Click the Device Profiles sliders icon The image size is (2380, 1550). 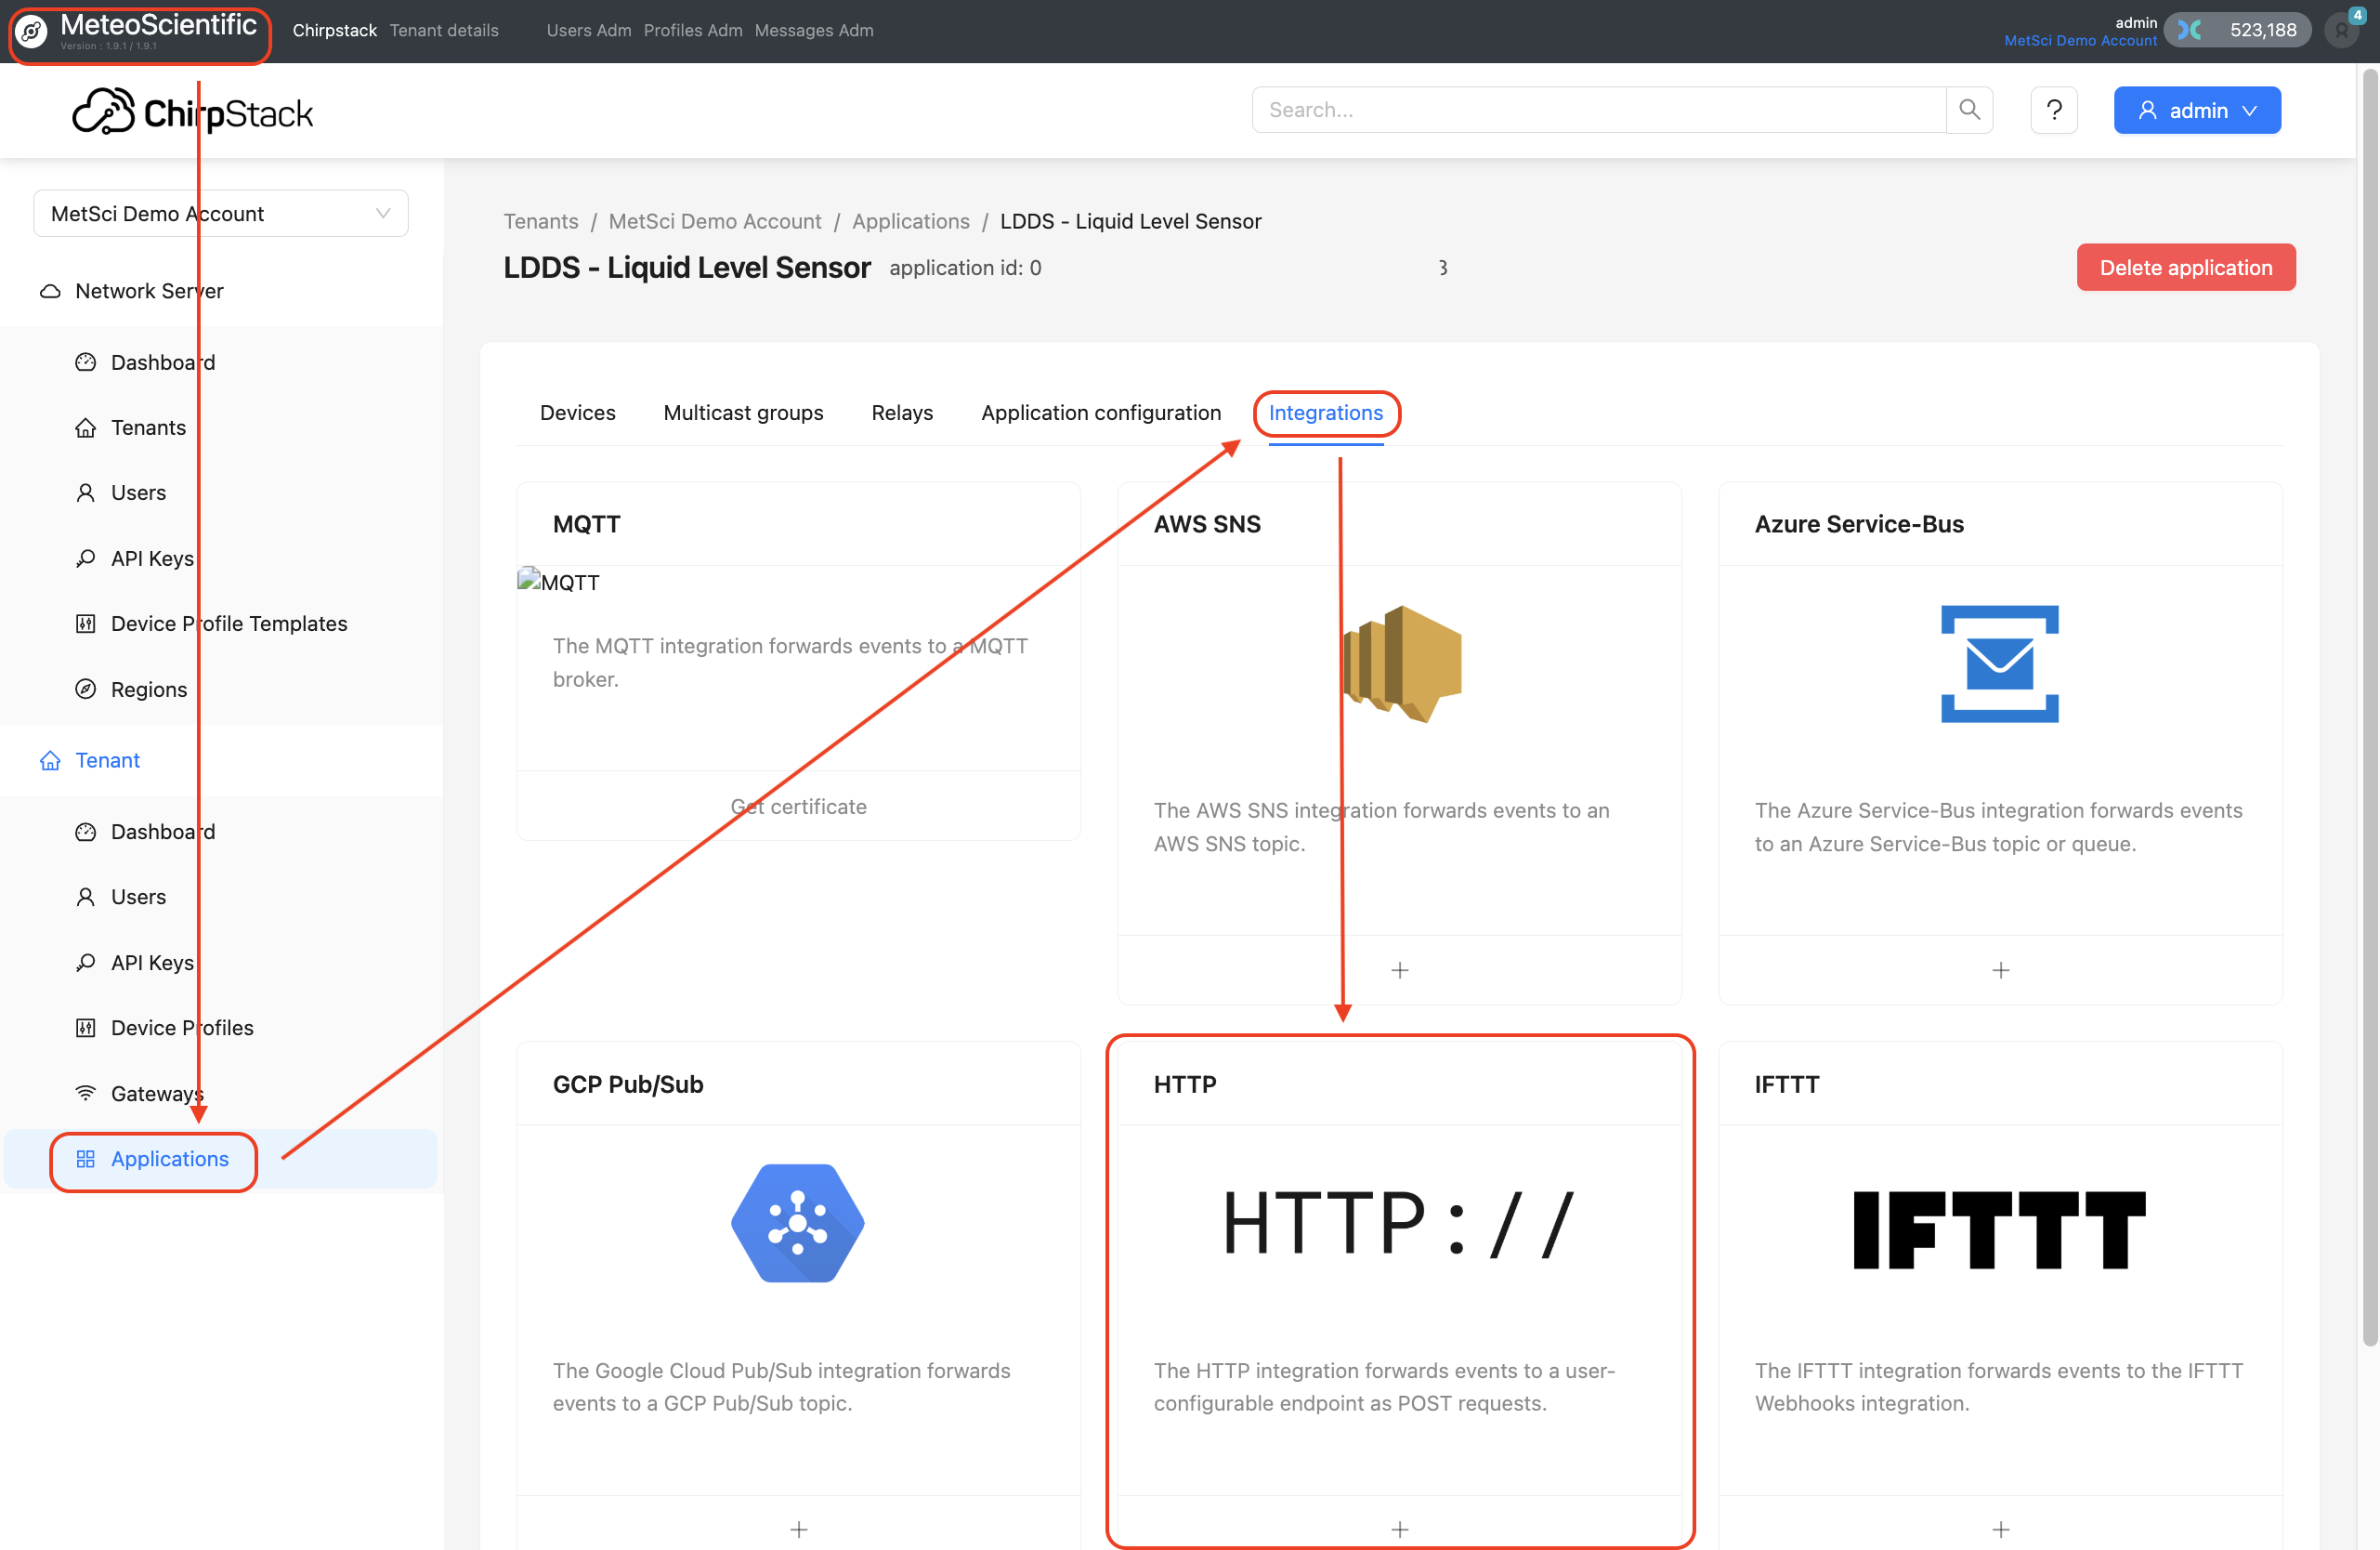point(86,1028)
